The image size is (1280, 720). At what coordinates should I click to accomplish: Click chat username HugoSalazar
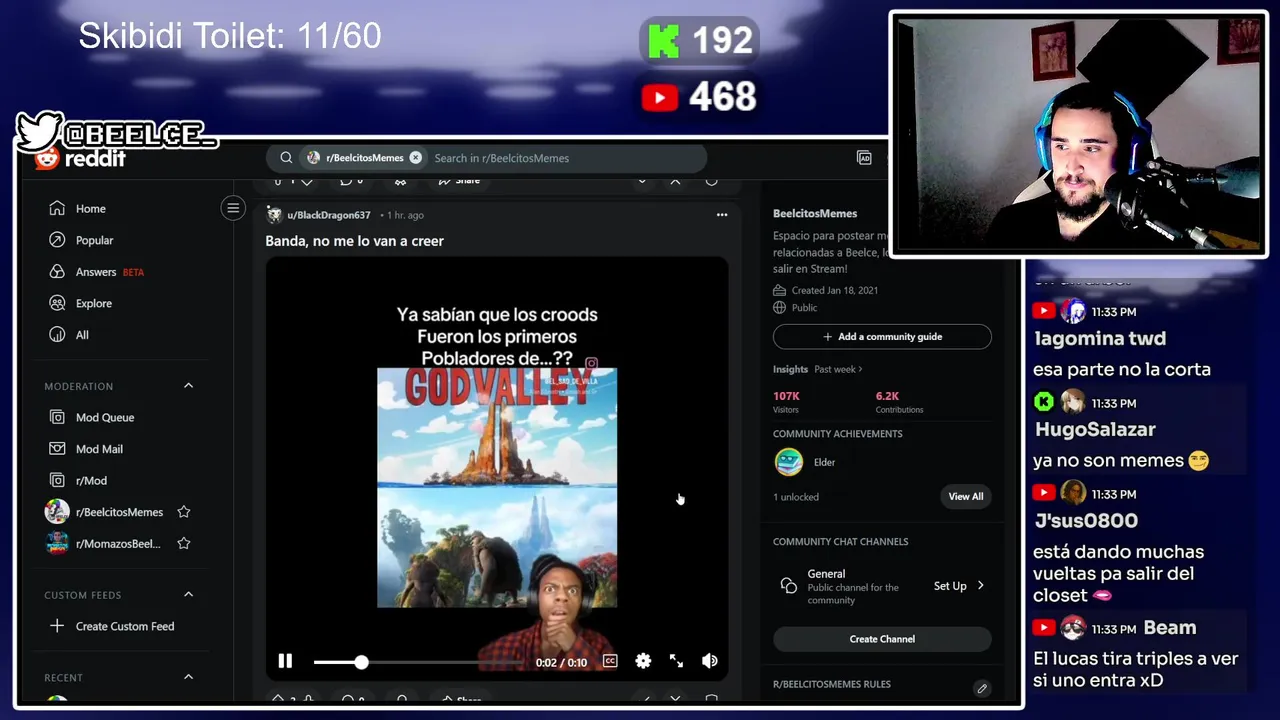point(1094,429)
